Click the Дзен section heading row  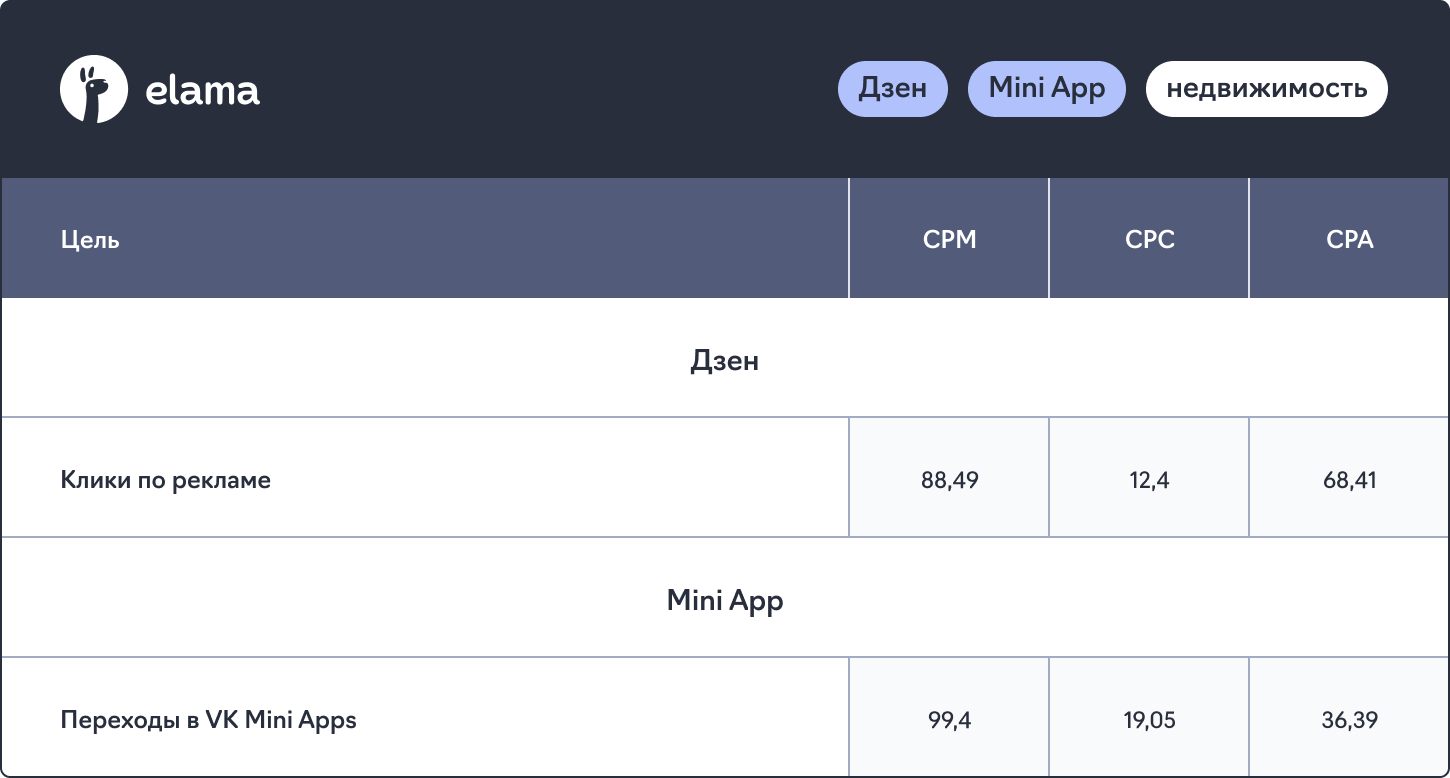pos(725,359)
